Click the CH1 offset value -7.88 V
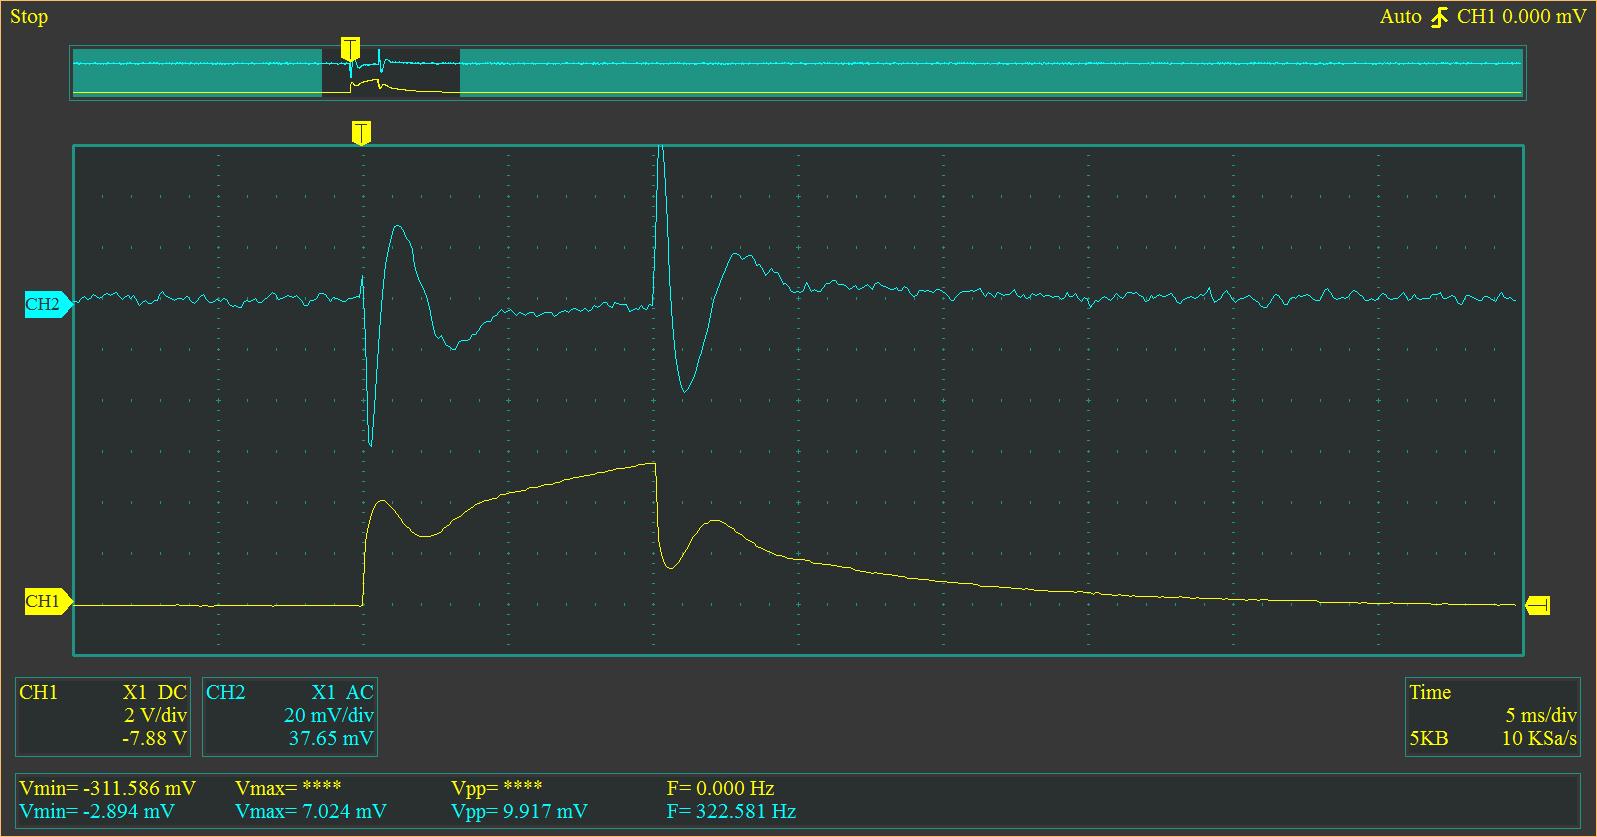This screenshot has height=837, width=1597. [154, 738]
